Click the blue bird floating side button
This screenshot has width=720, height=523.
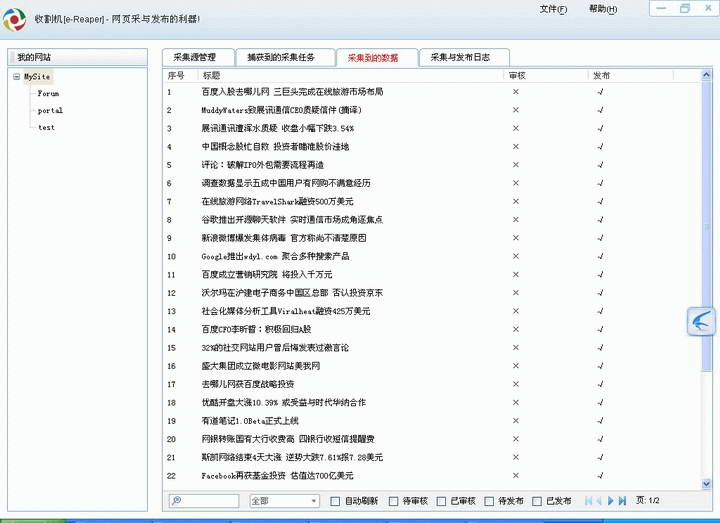(701, 321)
